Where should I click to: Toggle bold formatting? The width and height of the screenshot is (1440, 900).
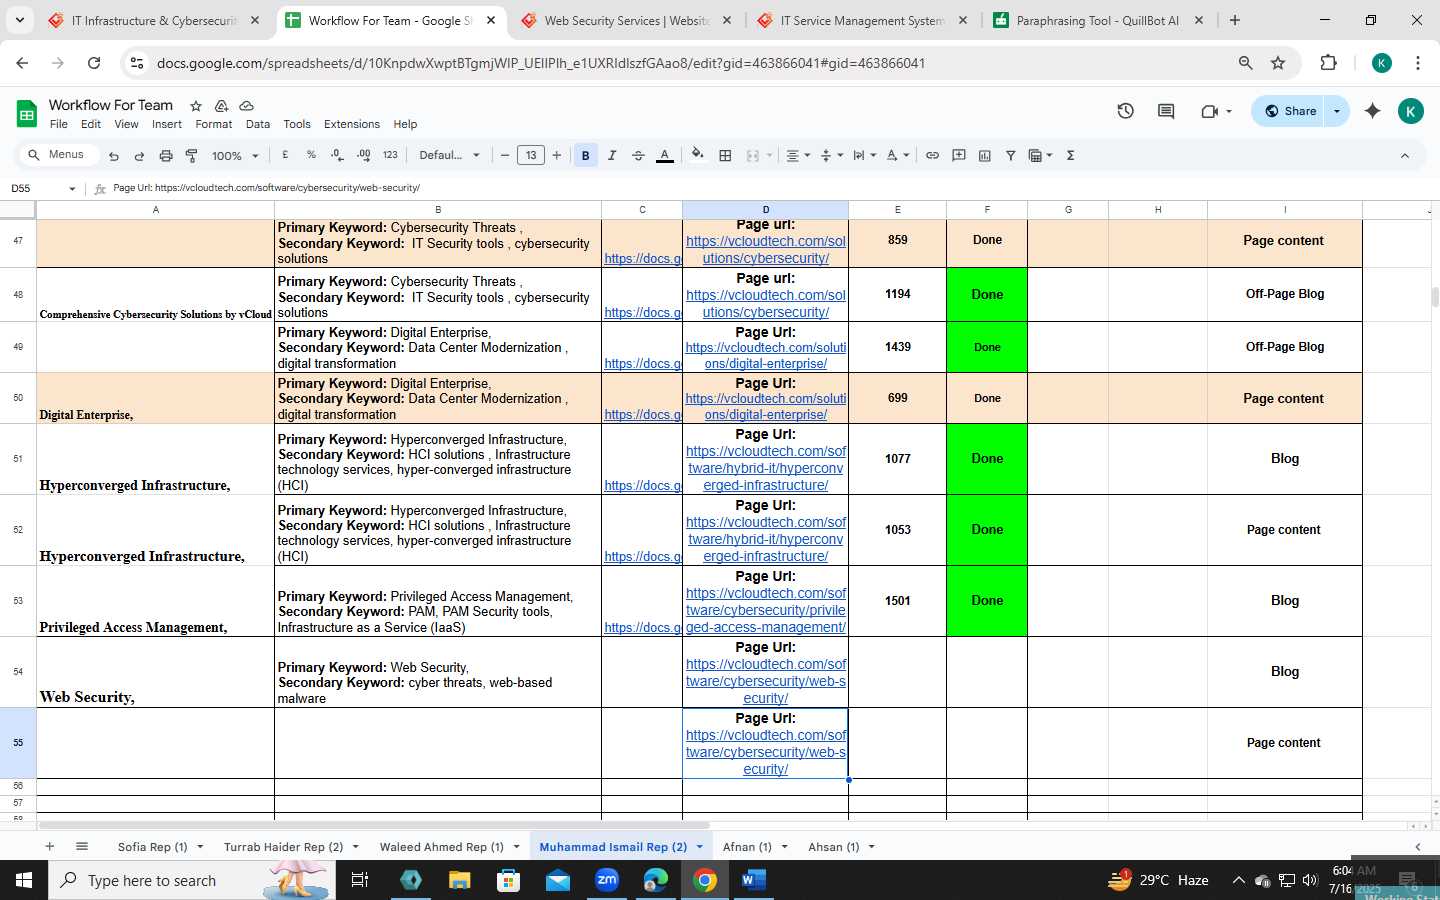pyautogui.click(x=586, y=155)
